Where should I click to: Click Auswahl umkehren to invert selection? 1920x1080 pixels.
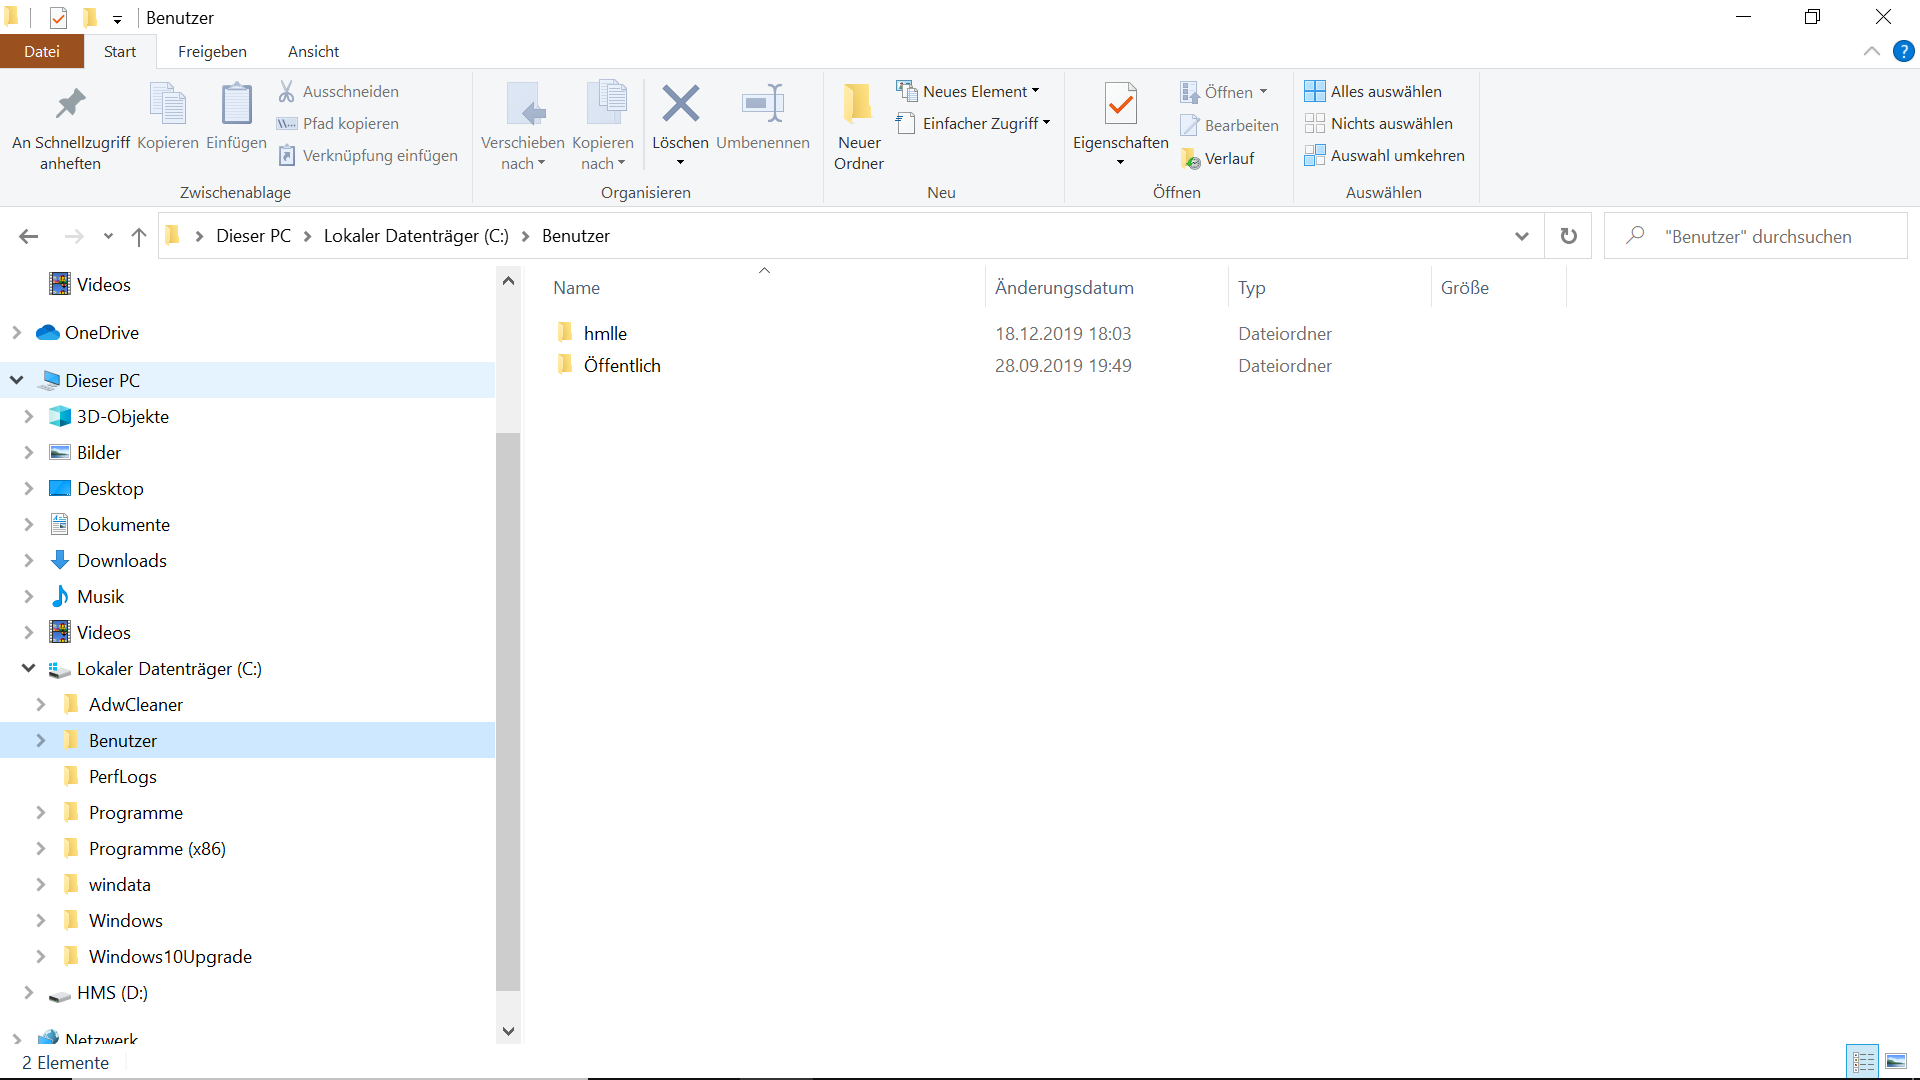point(1385,155)
